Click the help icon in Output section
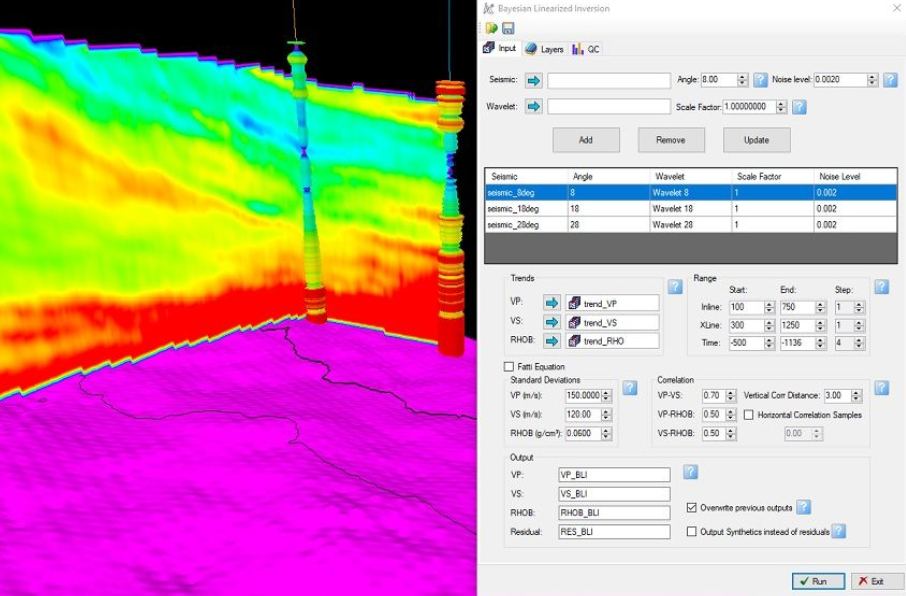906x596 pixels. pos(690,472)
